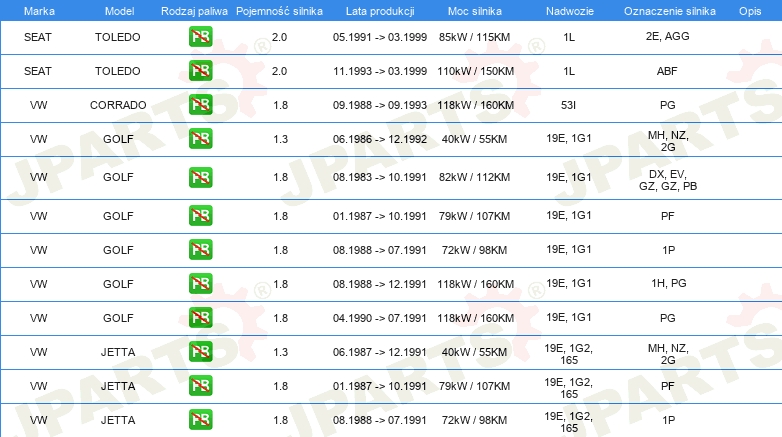Click the Nadwozie column header
The width and height of the screenshot is (782, 437).
(x=570, y=11)
